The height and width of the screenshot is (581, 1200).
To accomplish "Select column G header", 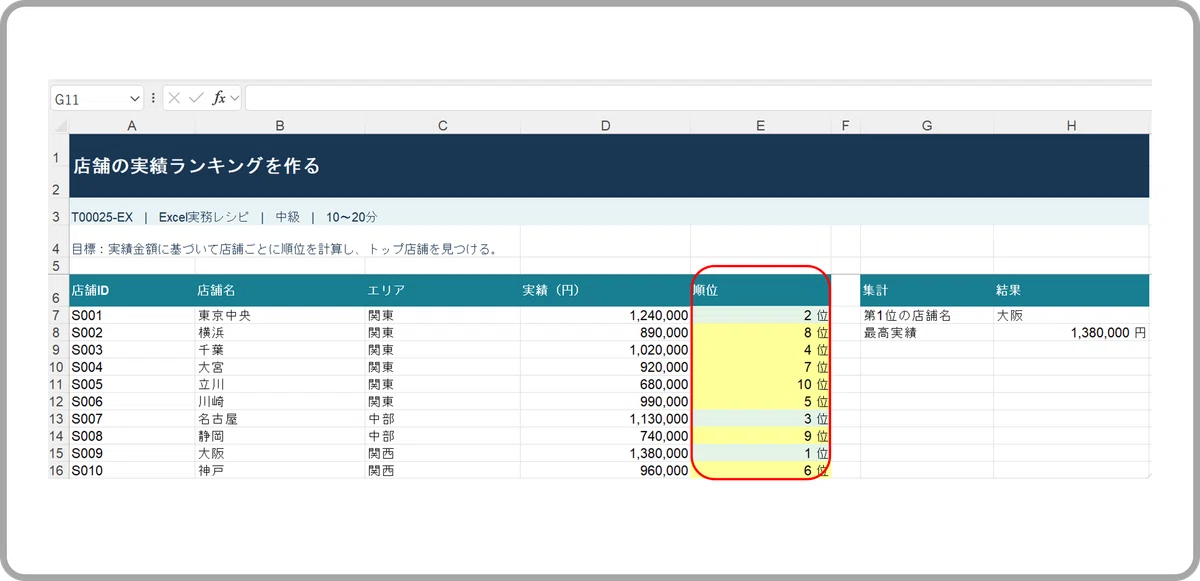I will (x=927, y=126).
